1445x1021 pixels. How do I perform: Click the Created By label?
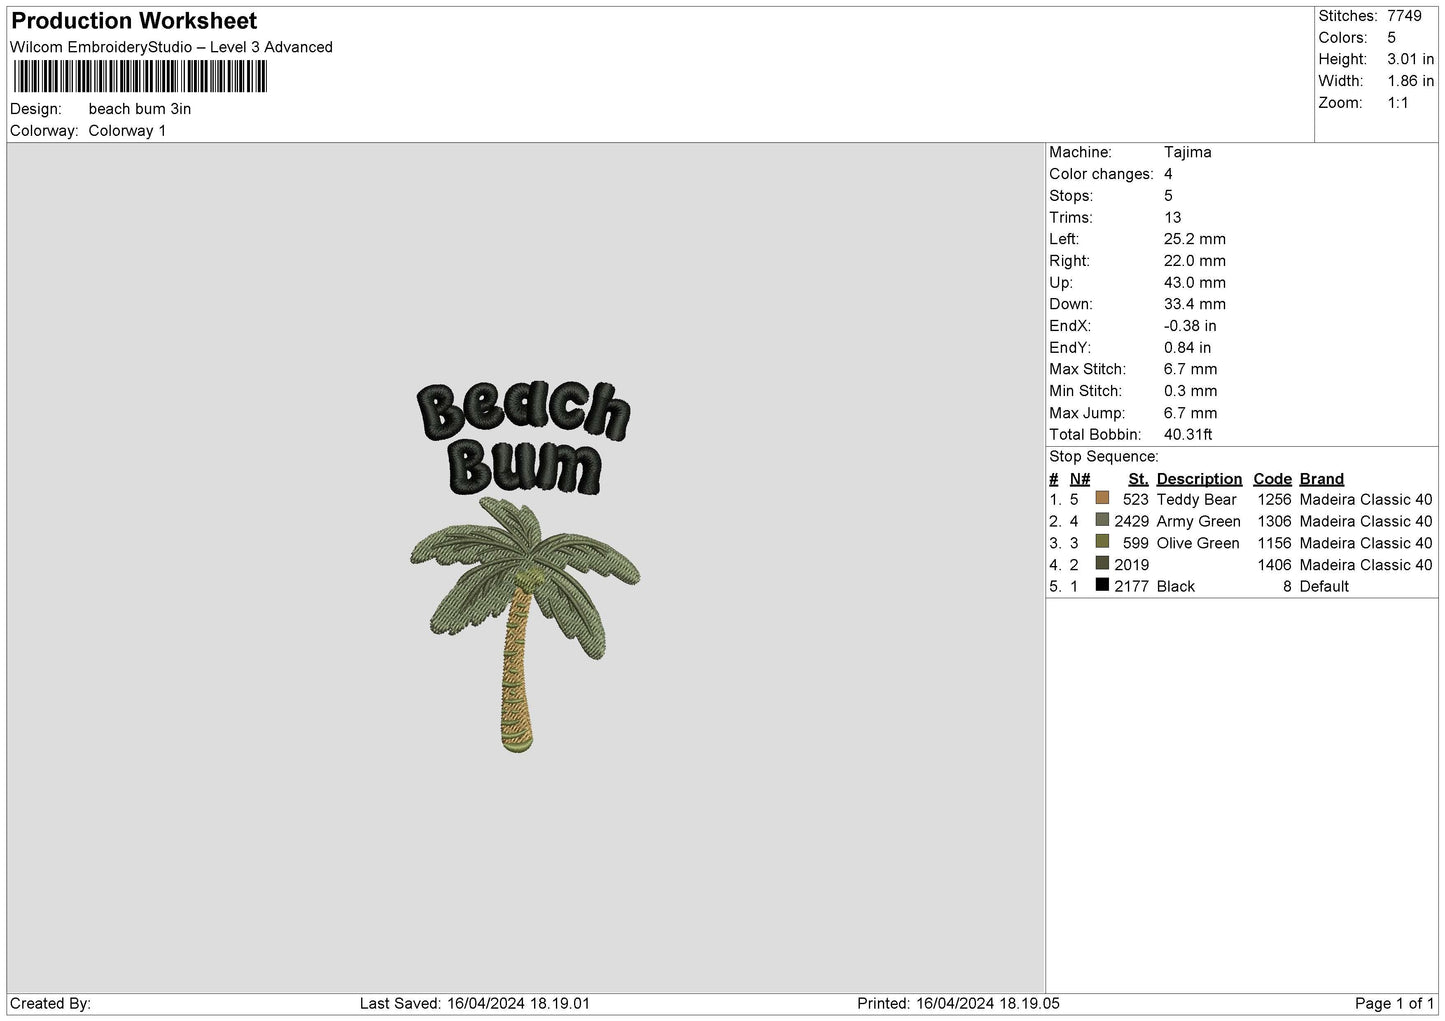click(x=50, y=1004)
